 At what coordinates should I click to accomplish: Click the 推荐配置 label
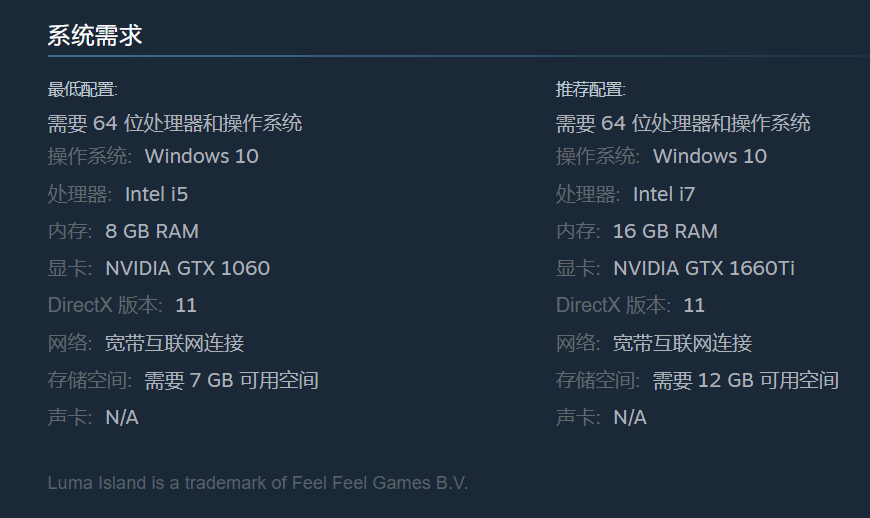click(x=590, y=90)
